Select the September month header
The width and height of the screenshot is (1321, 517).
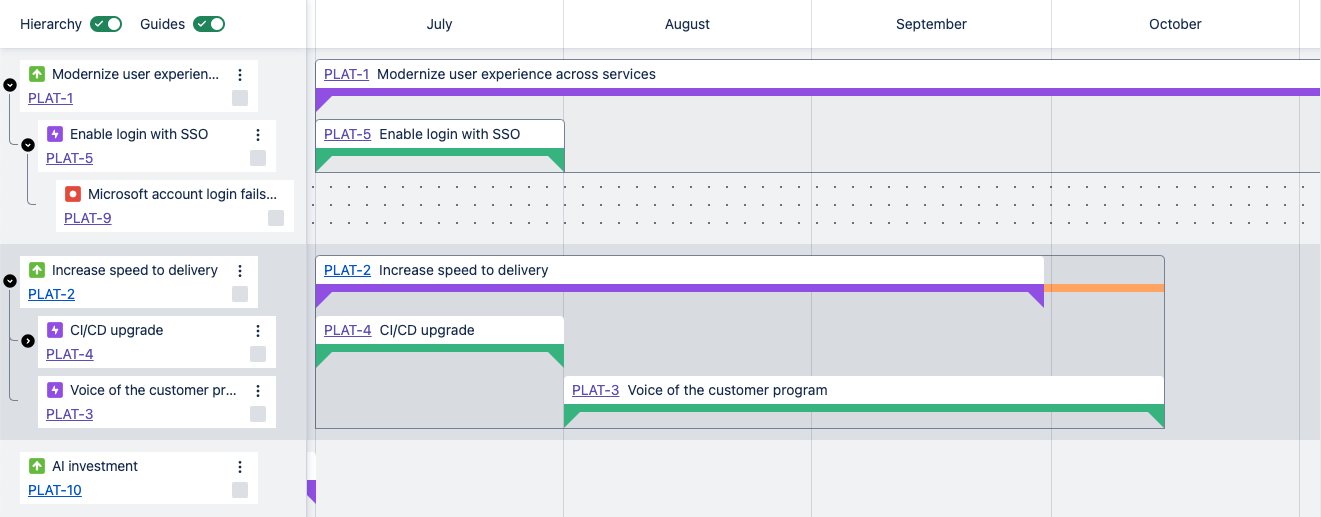[x=932, y=24]
